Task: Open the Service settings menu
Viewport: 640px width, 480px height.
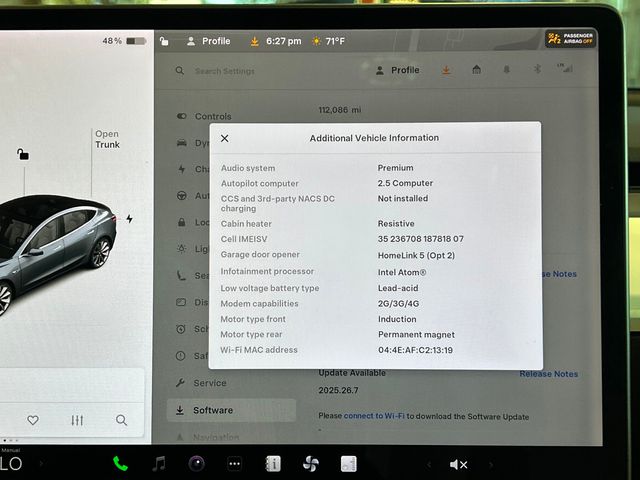Action: point(201,383)
